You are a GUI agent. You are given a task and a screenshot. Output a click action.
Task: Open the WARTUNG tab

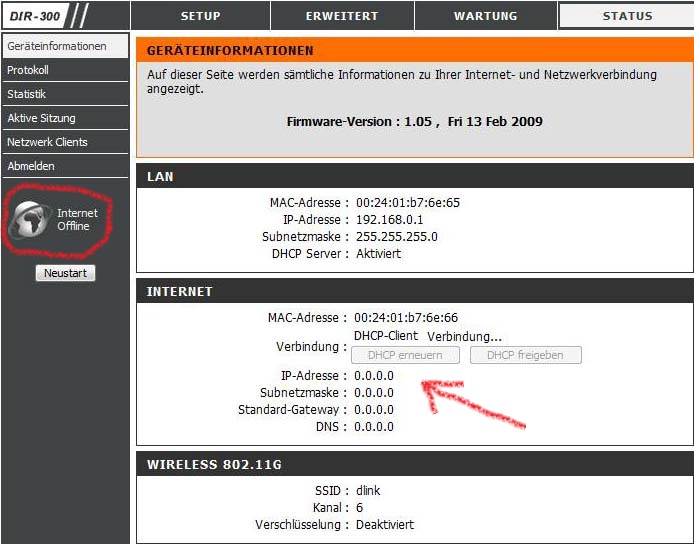coord(486,16)
